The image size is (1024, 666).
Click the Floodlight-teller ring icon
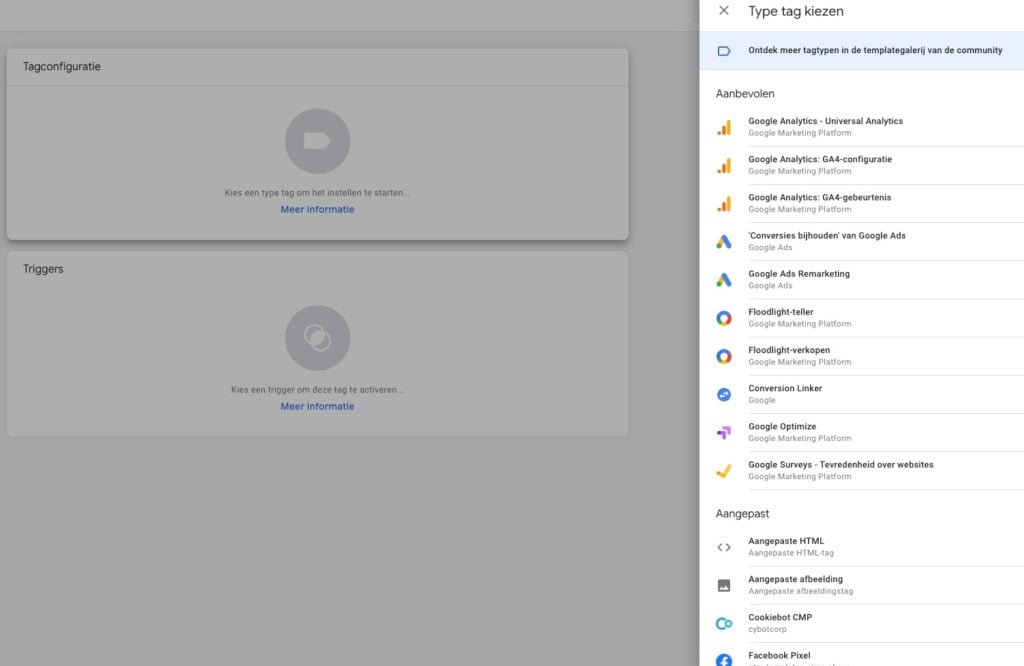pyautogui.click(x=724, y=318)
